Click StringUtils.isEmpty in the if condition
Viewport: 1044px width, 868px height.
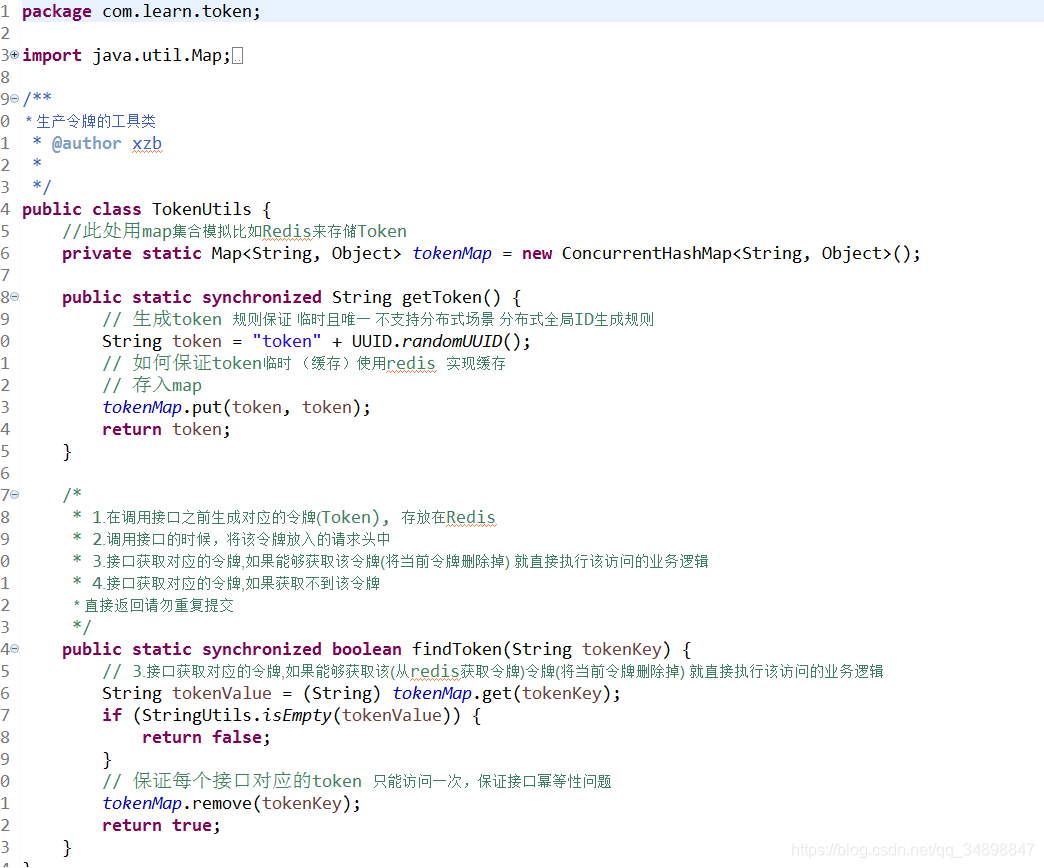coord(236,715)
